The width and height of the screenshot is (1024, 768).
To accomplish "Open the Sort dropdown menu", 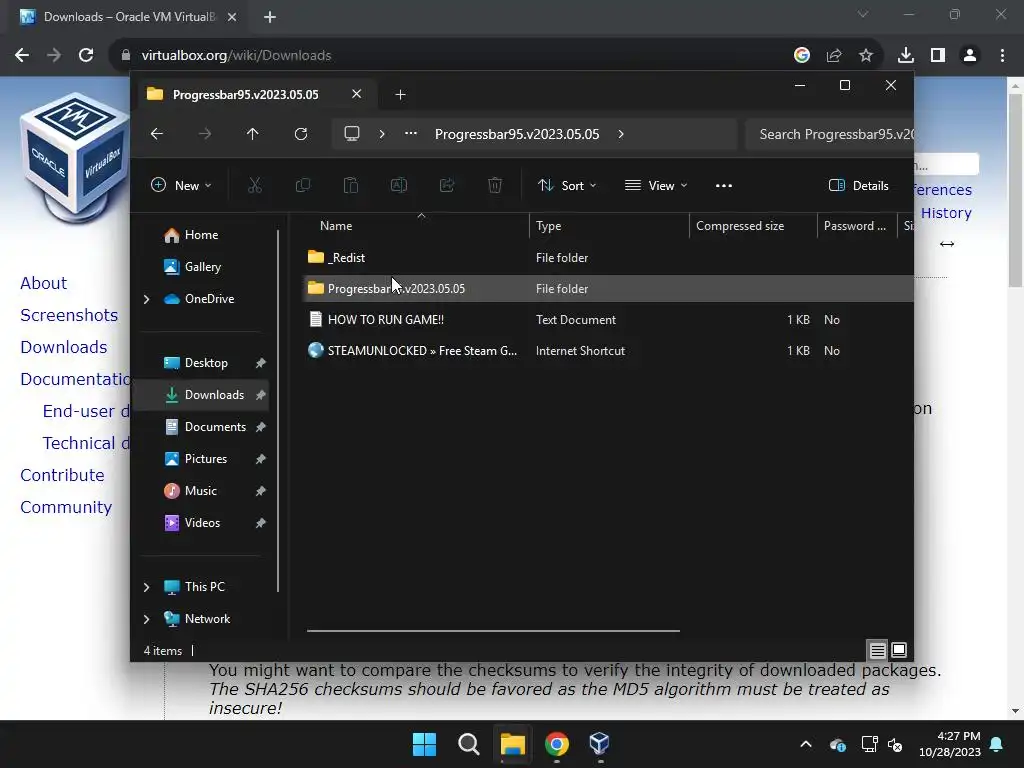I will 567,185.
